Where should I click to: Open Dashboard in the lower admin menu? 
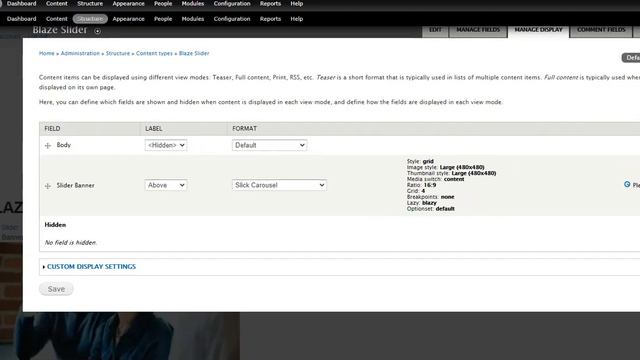point(22,19)
